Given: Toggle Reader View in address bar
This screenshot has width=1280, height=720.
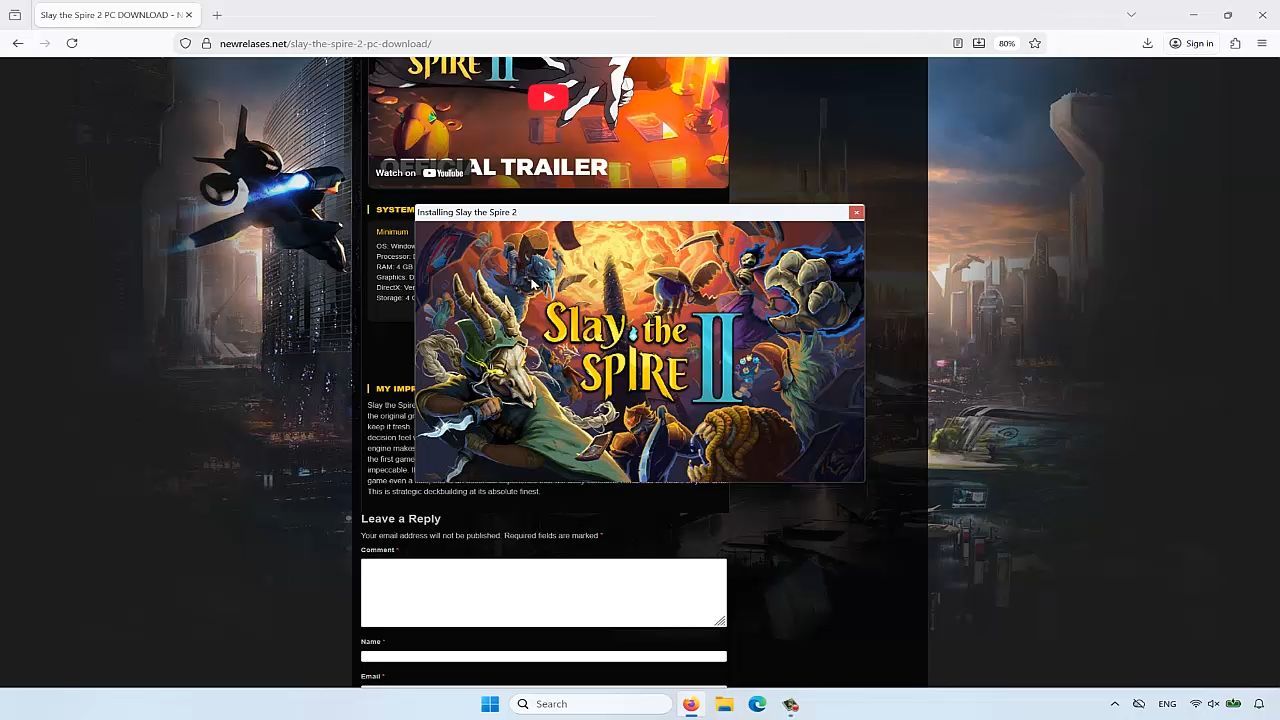Looking at the screenshot, I should 957,43.
